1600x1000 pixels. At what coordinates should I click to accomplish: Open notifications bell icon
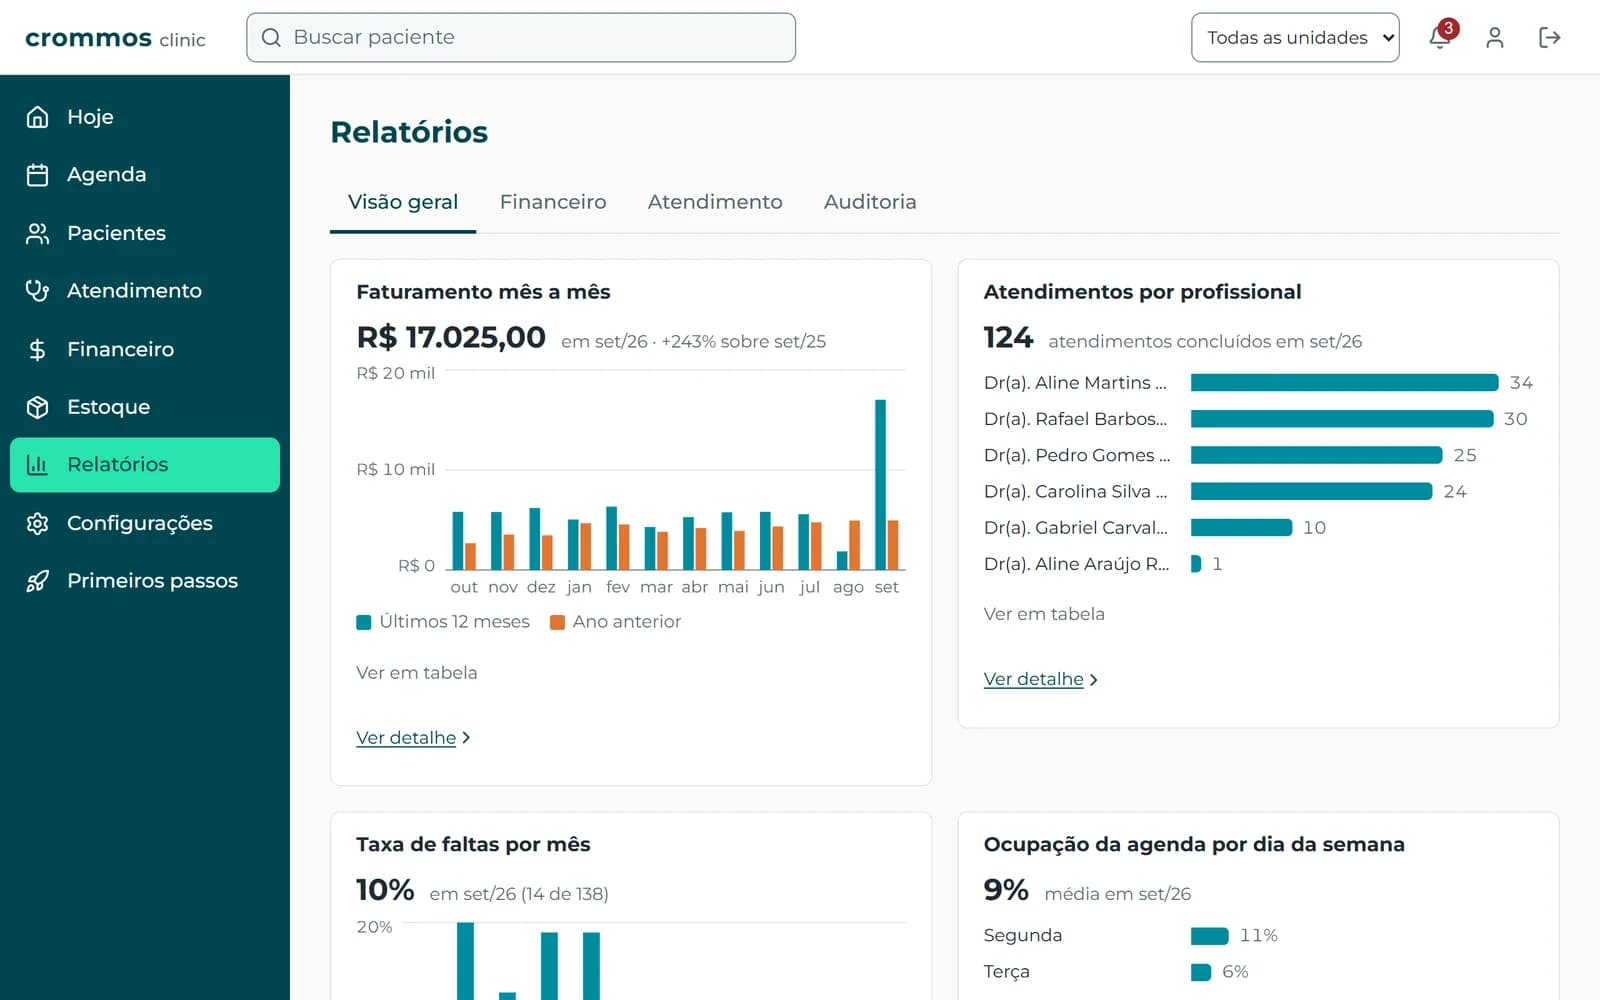(1440, 37)
